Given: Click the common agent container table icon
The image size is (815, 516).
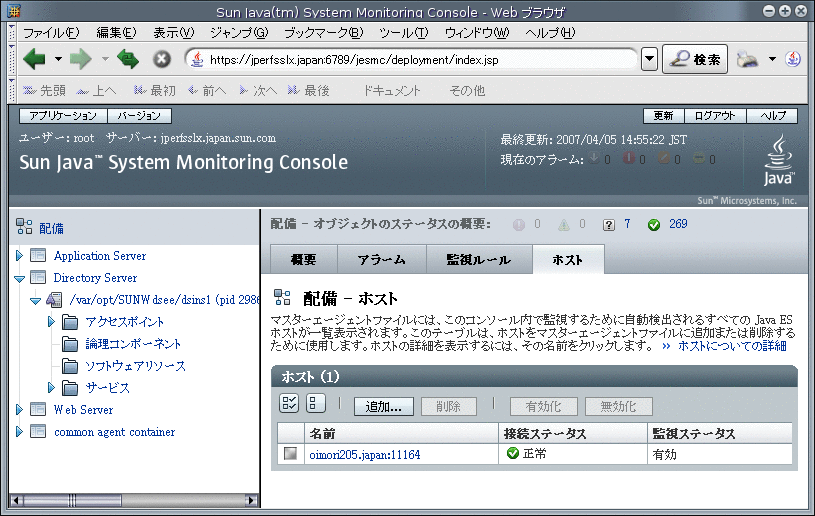Looking at the screenshot, I should click(x=38, y=431).
